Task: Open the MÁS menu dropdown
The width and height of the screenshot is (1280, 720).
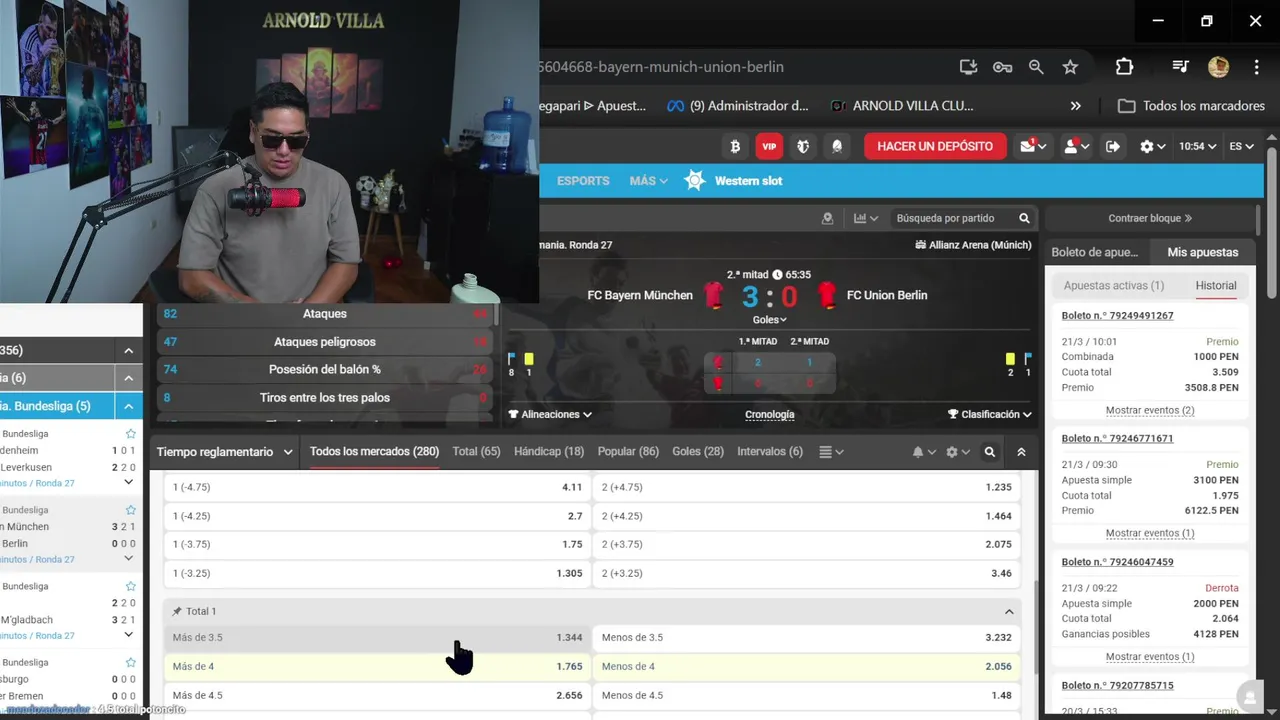Action: click(649, 181)
